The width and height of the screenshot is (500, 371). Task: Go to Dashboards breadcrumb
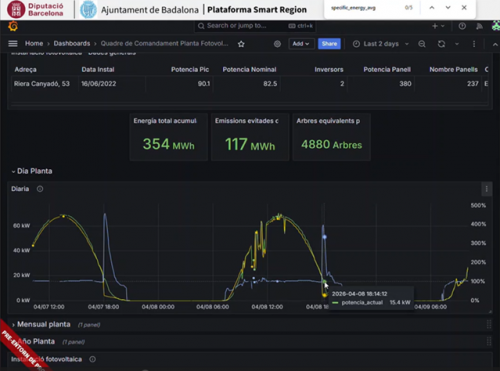point(72,44)
